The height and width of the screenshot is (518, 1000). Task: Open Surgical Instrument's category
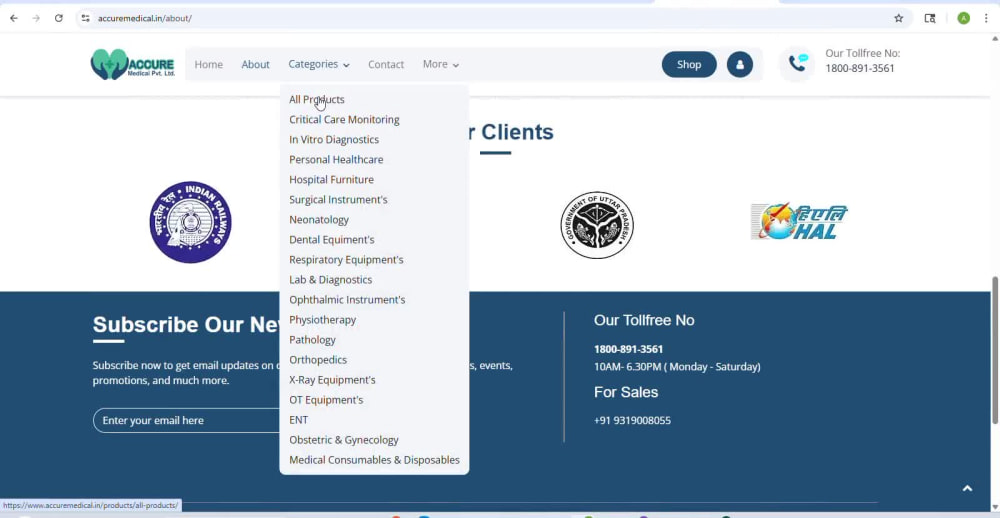[338, 200]
